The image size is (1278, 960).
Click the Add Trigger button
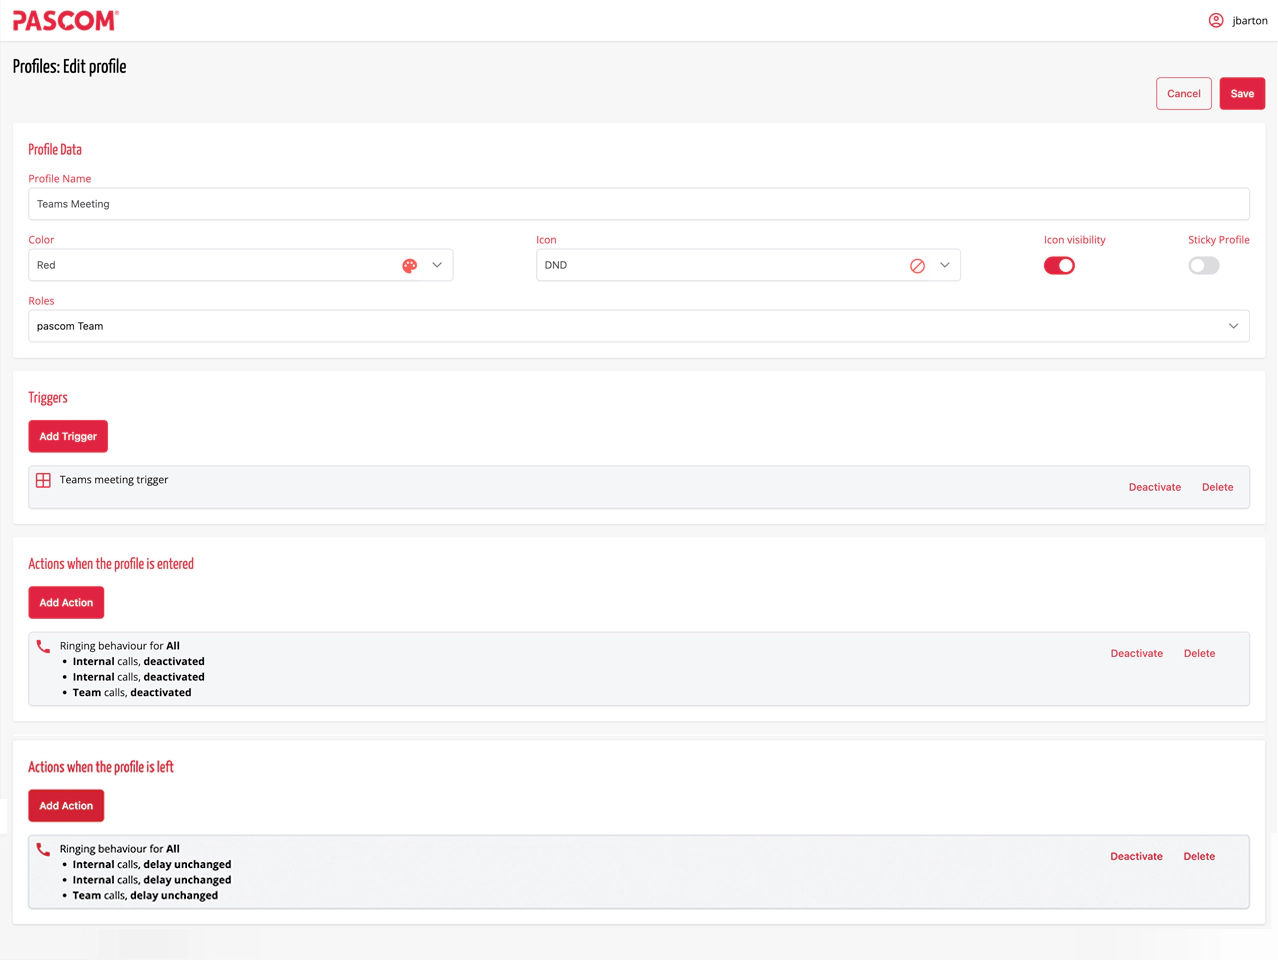point(68,436)
